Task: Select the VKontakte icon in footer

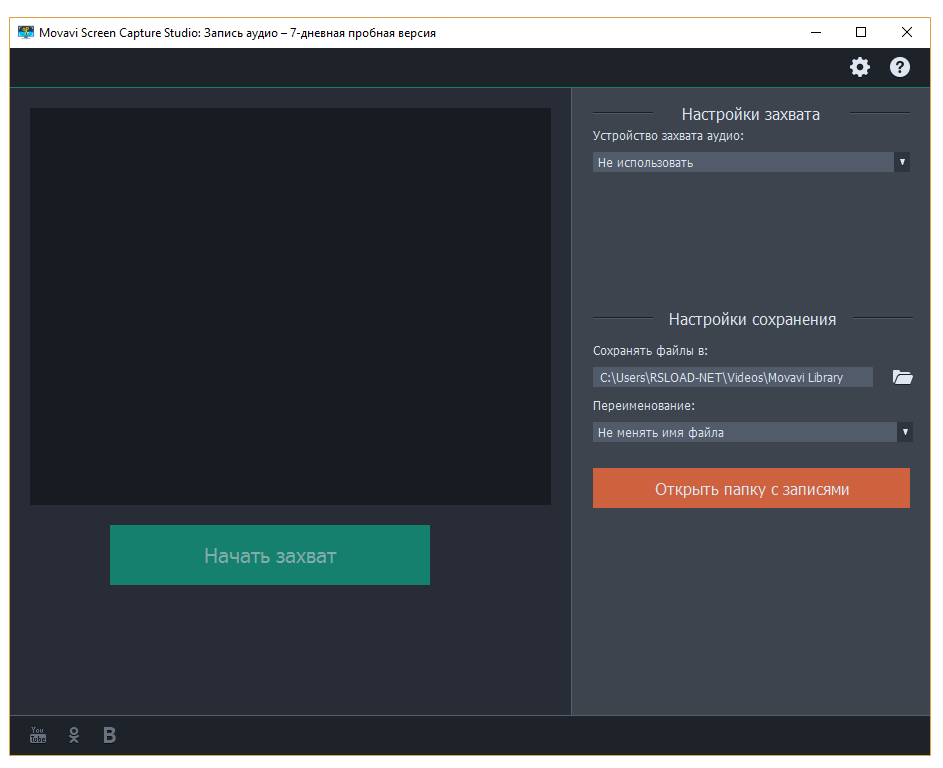Action: pyautogui.click(x=108, y=734)
